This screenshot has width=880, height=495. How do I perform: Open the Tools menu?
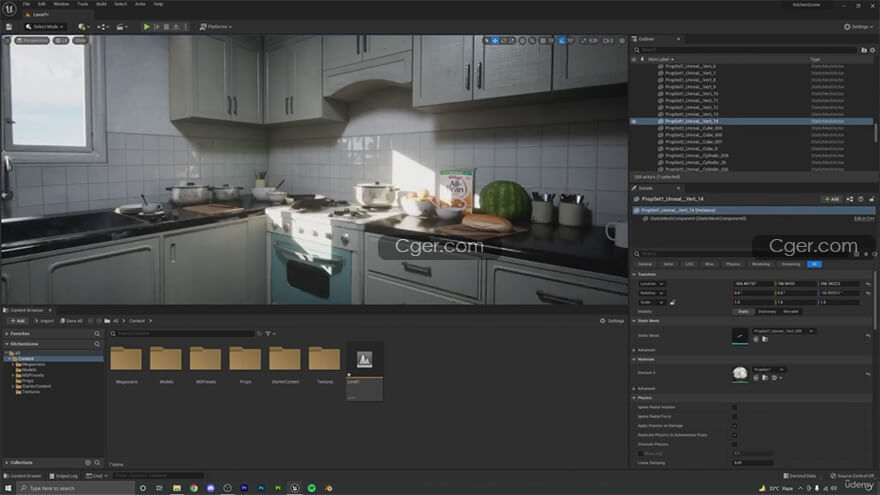coord(82,4)
